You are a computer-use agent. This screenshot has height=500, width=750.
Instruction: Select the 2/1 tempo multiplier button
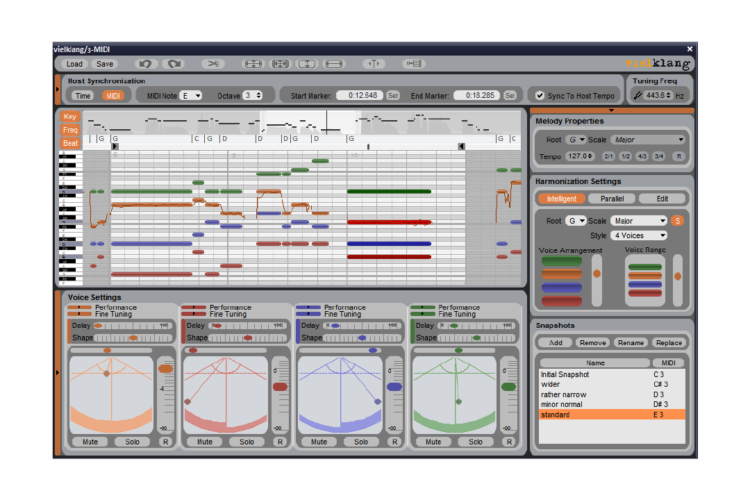(x=608, y=156)
